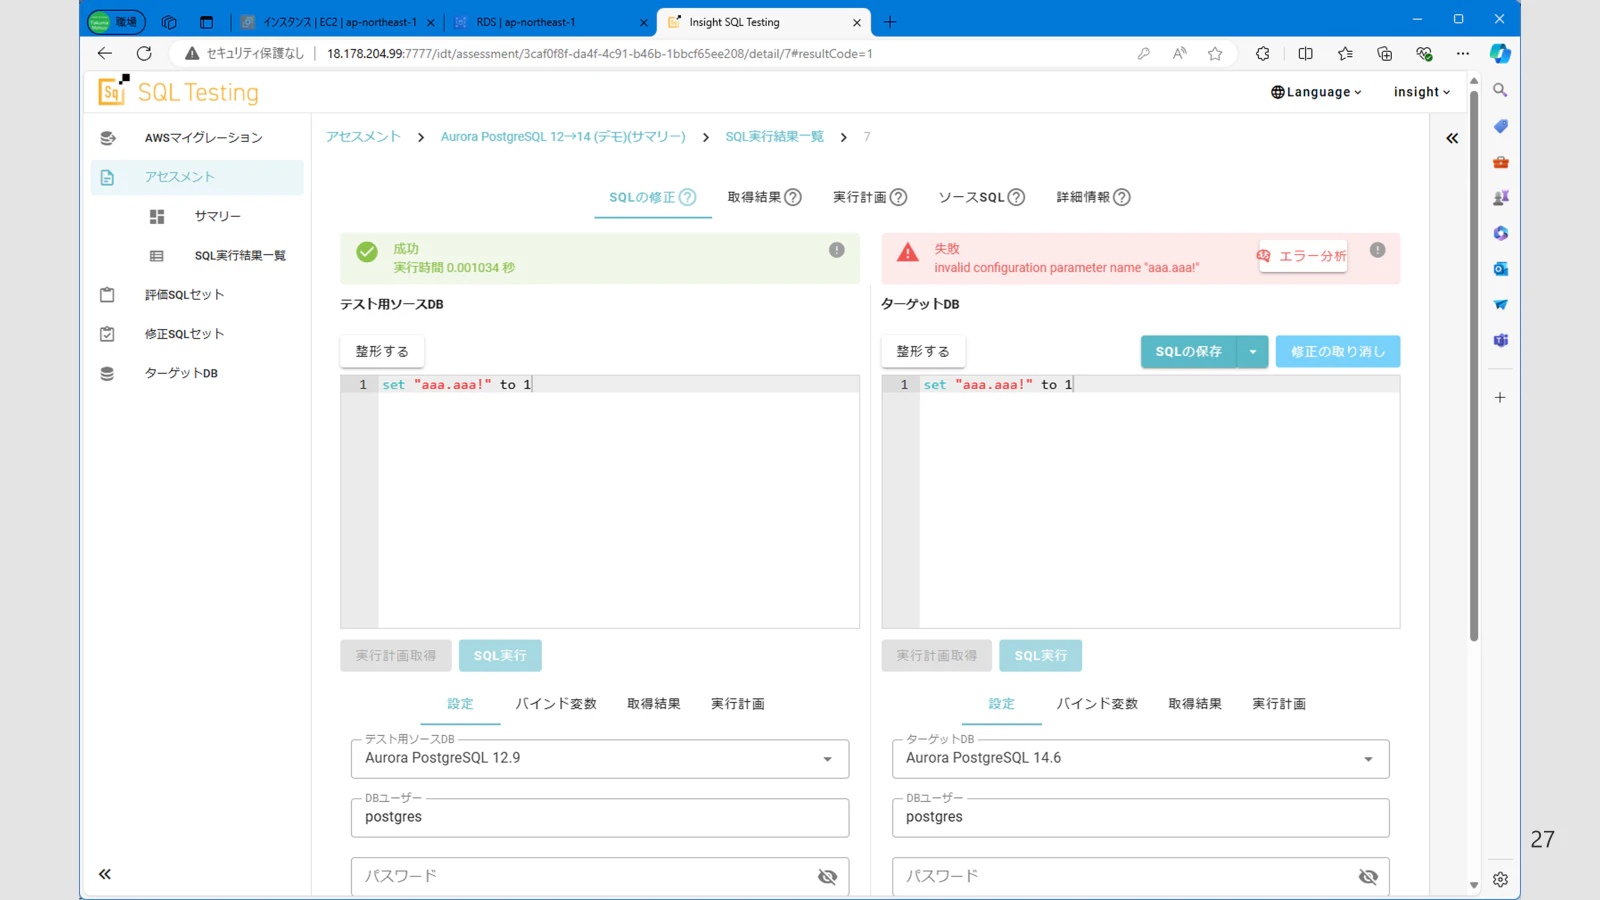Open 修正SQLセット checklist icon
Screen dimensions: 1600x900
pos(107,334)
